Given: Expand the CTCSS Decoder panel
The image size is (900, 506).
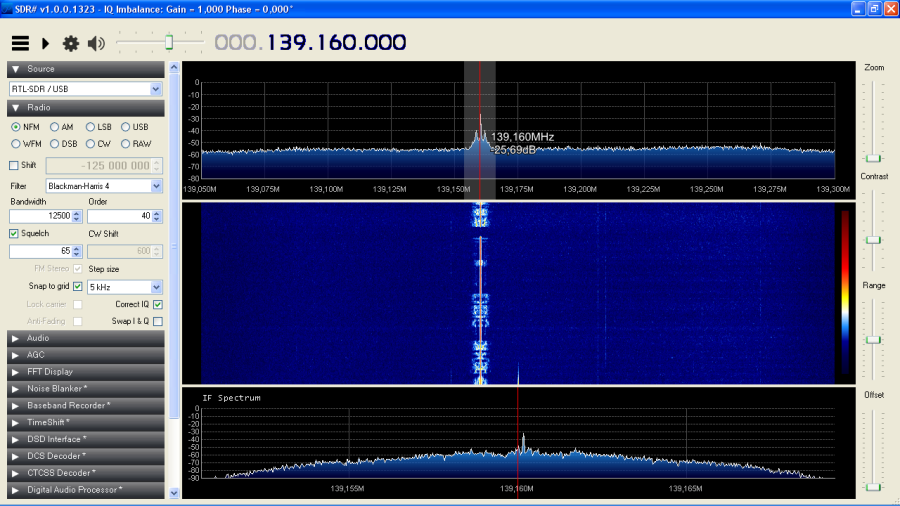Looking at the screenshot, I should [86, 473].
